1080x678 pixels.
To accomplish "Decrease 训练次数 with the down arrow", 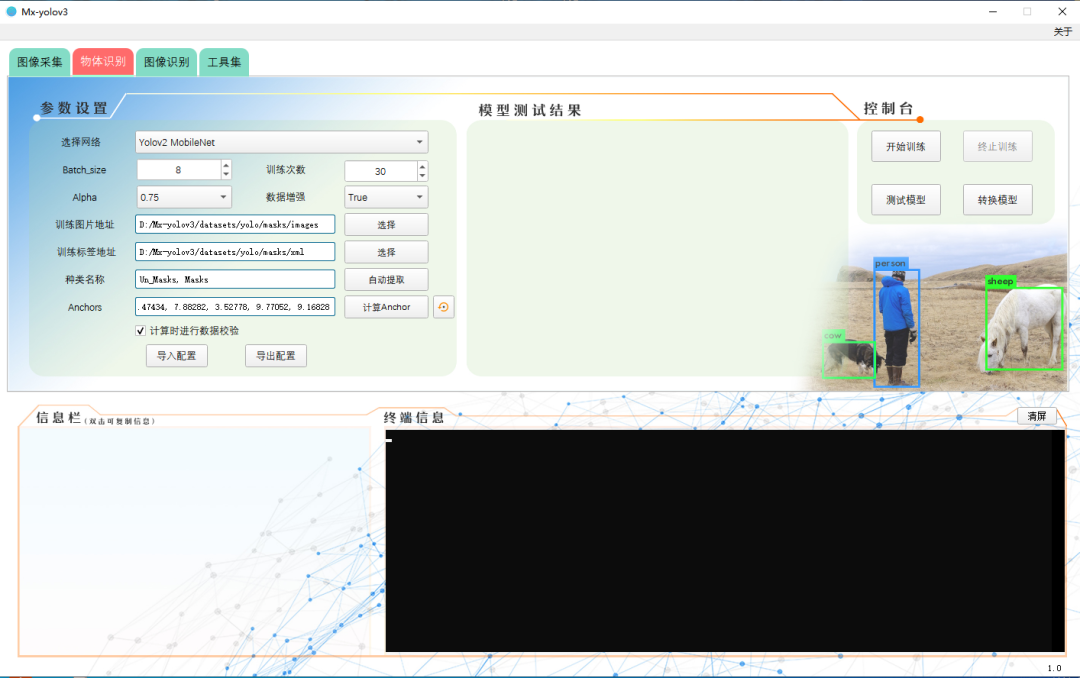I will [422, 176].
